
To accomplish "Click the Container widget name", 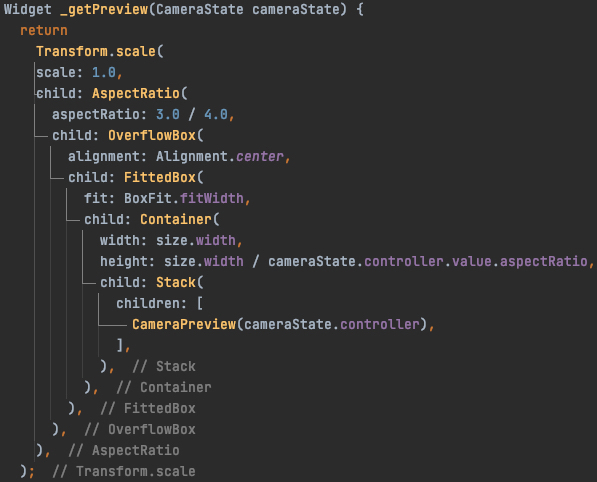I will tap(176, 219).
